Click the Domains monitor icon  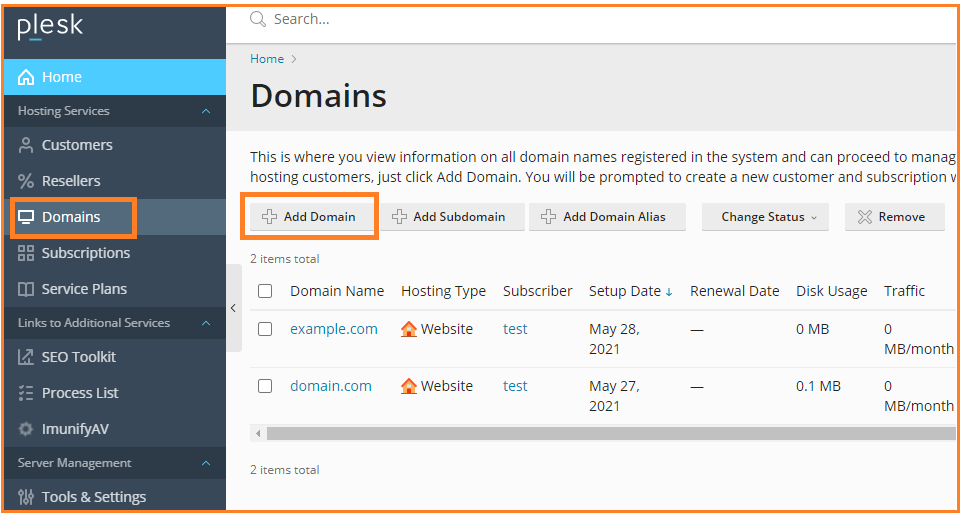(26, 217)
